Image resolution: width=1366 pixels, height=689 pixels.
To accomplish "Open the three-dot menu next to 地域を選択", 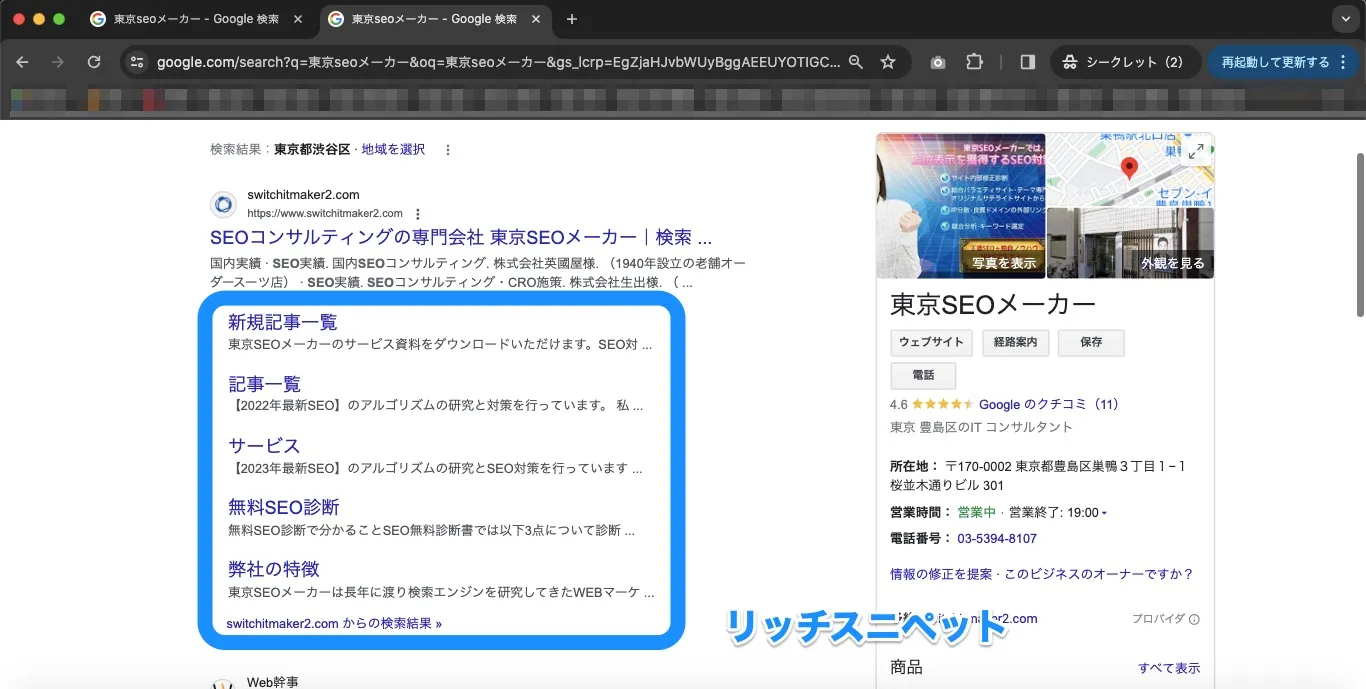I will (448, 150).
